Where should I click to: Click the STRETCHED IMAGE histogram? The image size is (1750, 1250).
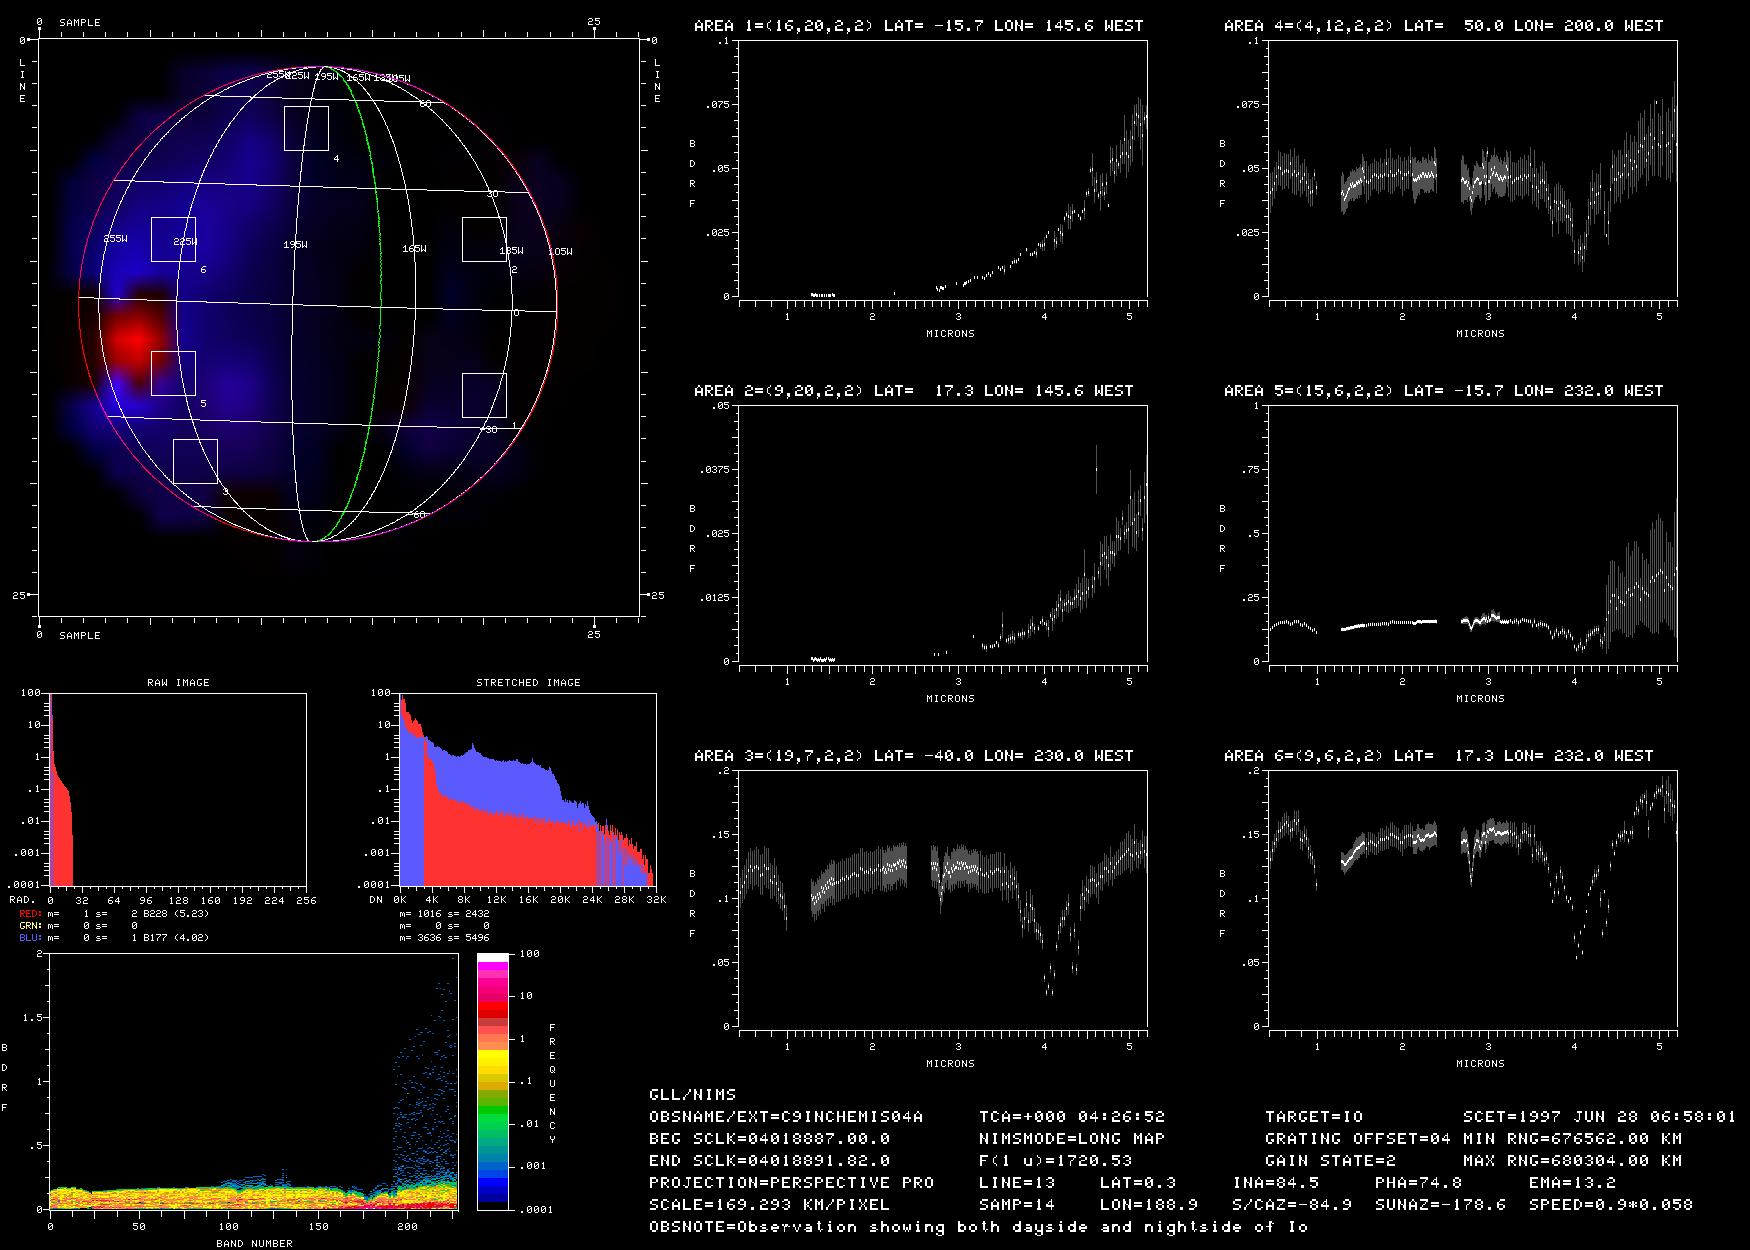pos(527,790)
